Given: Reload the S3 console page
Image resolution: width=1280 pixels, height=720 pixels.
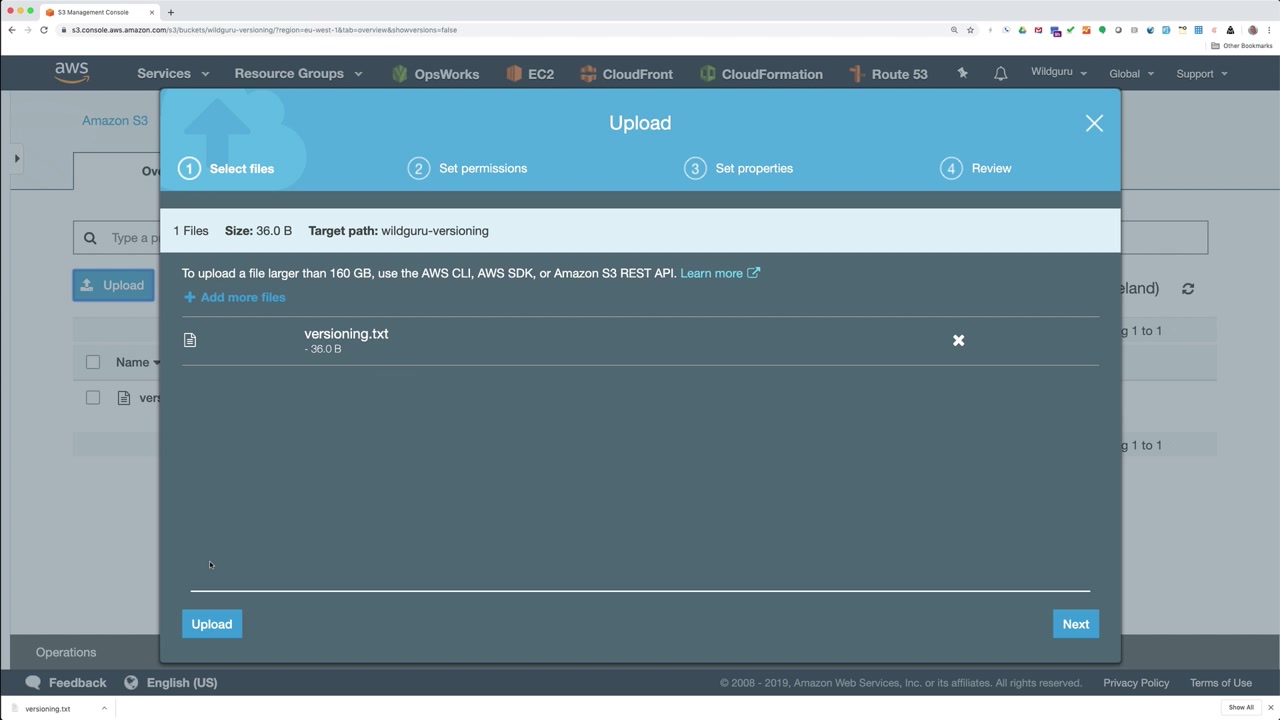Looking at the screenshot, I should 44,30.
